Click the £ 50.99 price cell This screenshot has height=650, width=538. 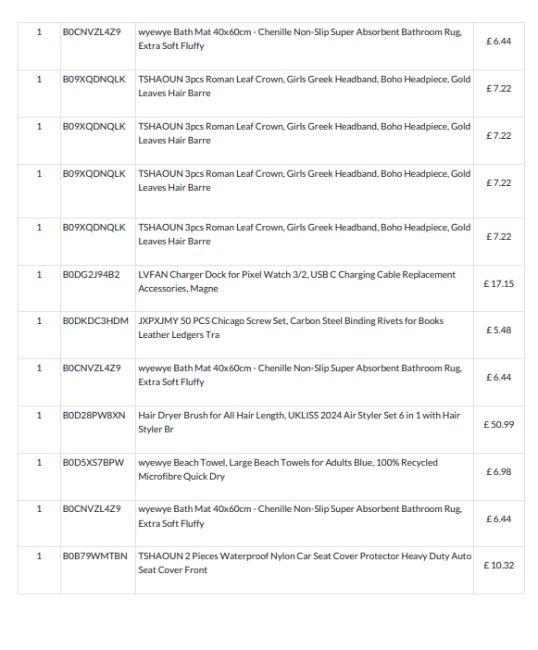coord(499,425)
